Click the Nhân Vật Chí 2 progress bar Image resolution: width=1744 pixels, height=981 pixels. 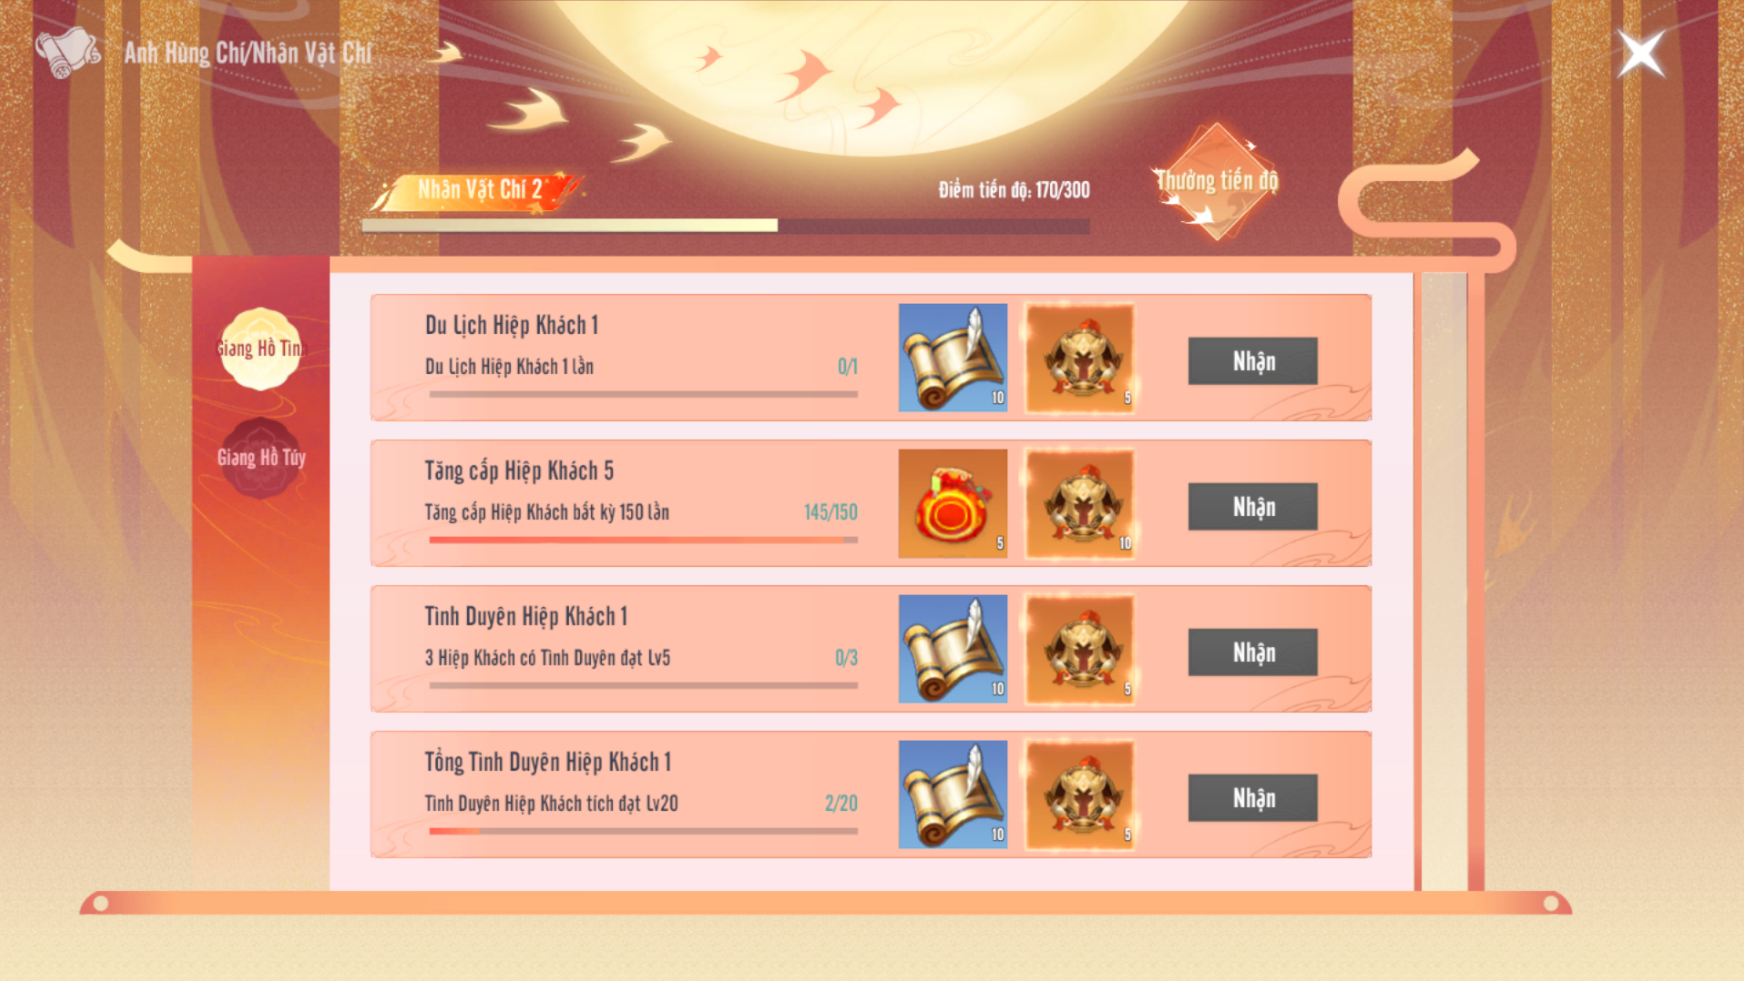[726, 226]
